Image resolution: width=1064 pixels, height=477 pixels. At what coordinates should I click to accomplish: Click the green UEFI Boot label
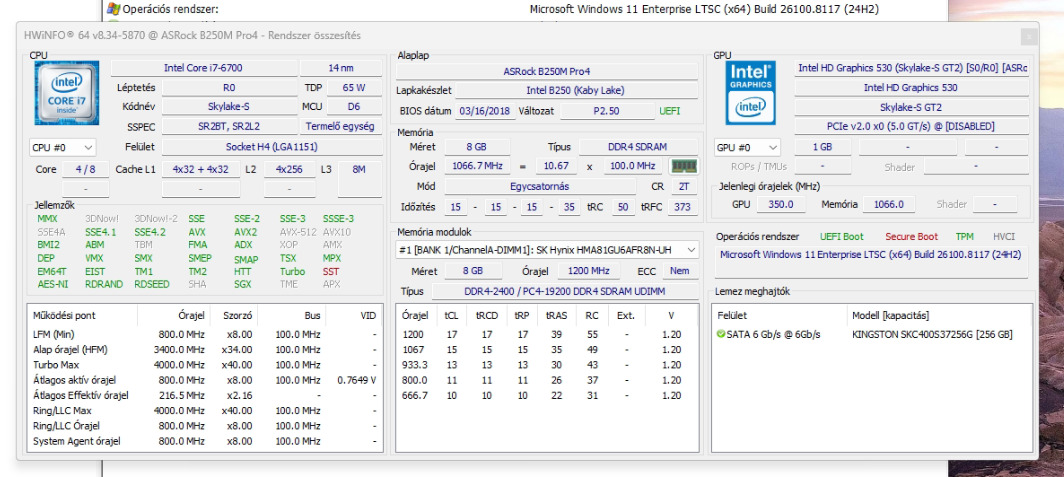(841, 237)
